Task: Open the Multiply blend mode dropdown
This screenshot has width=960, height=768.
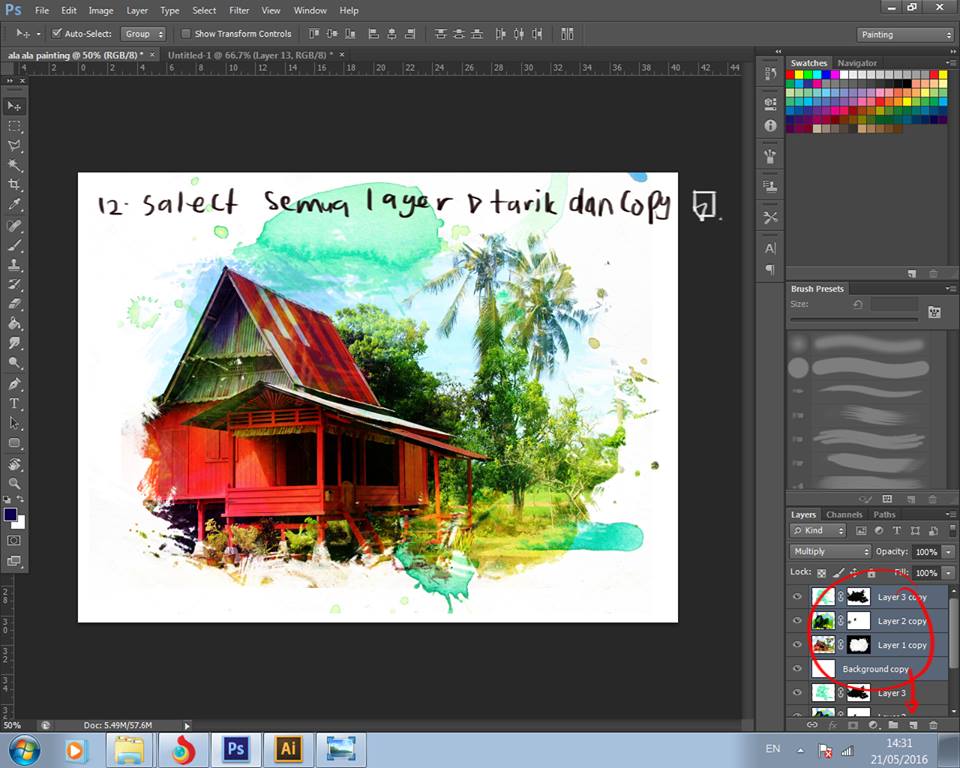Action: click(x=830, y=552)
